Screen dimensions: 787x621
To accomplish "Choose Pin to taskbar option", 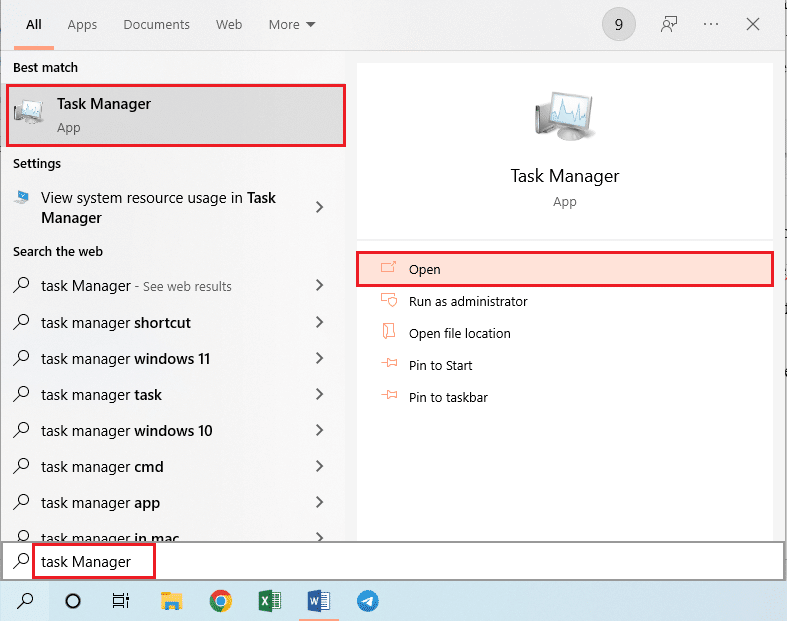I will (x=448, y=397).
